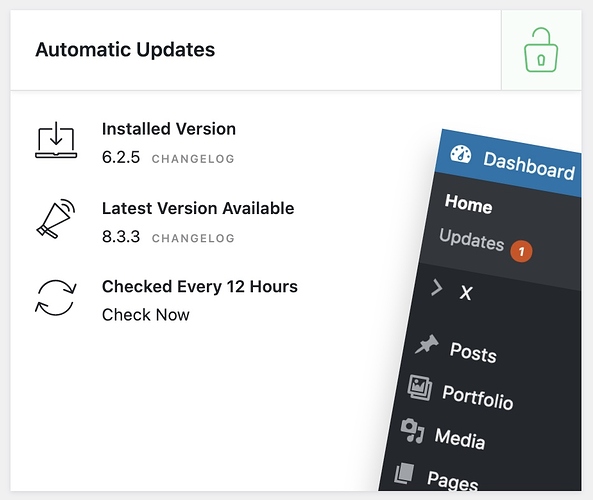
Task: Open changelog for installed version 6.2.5
Action: coord(193,159)
